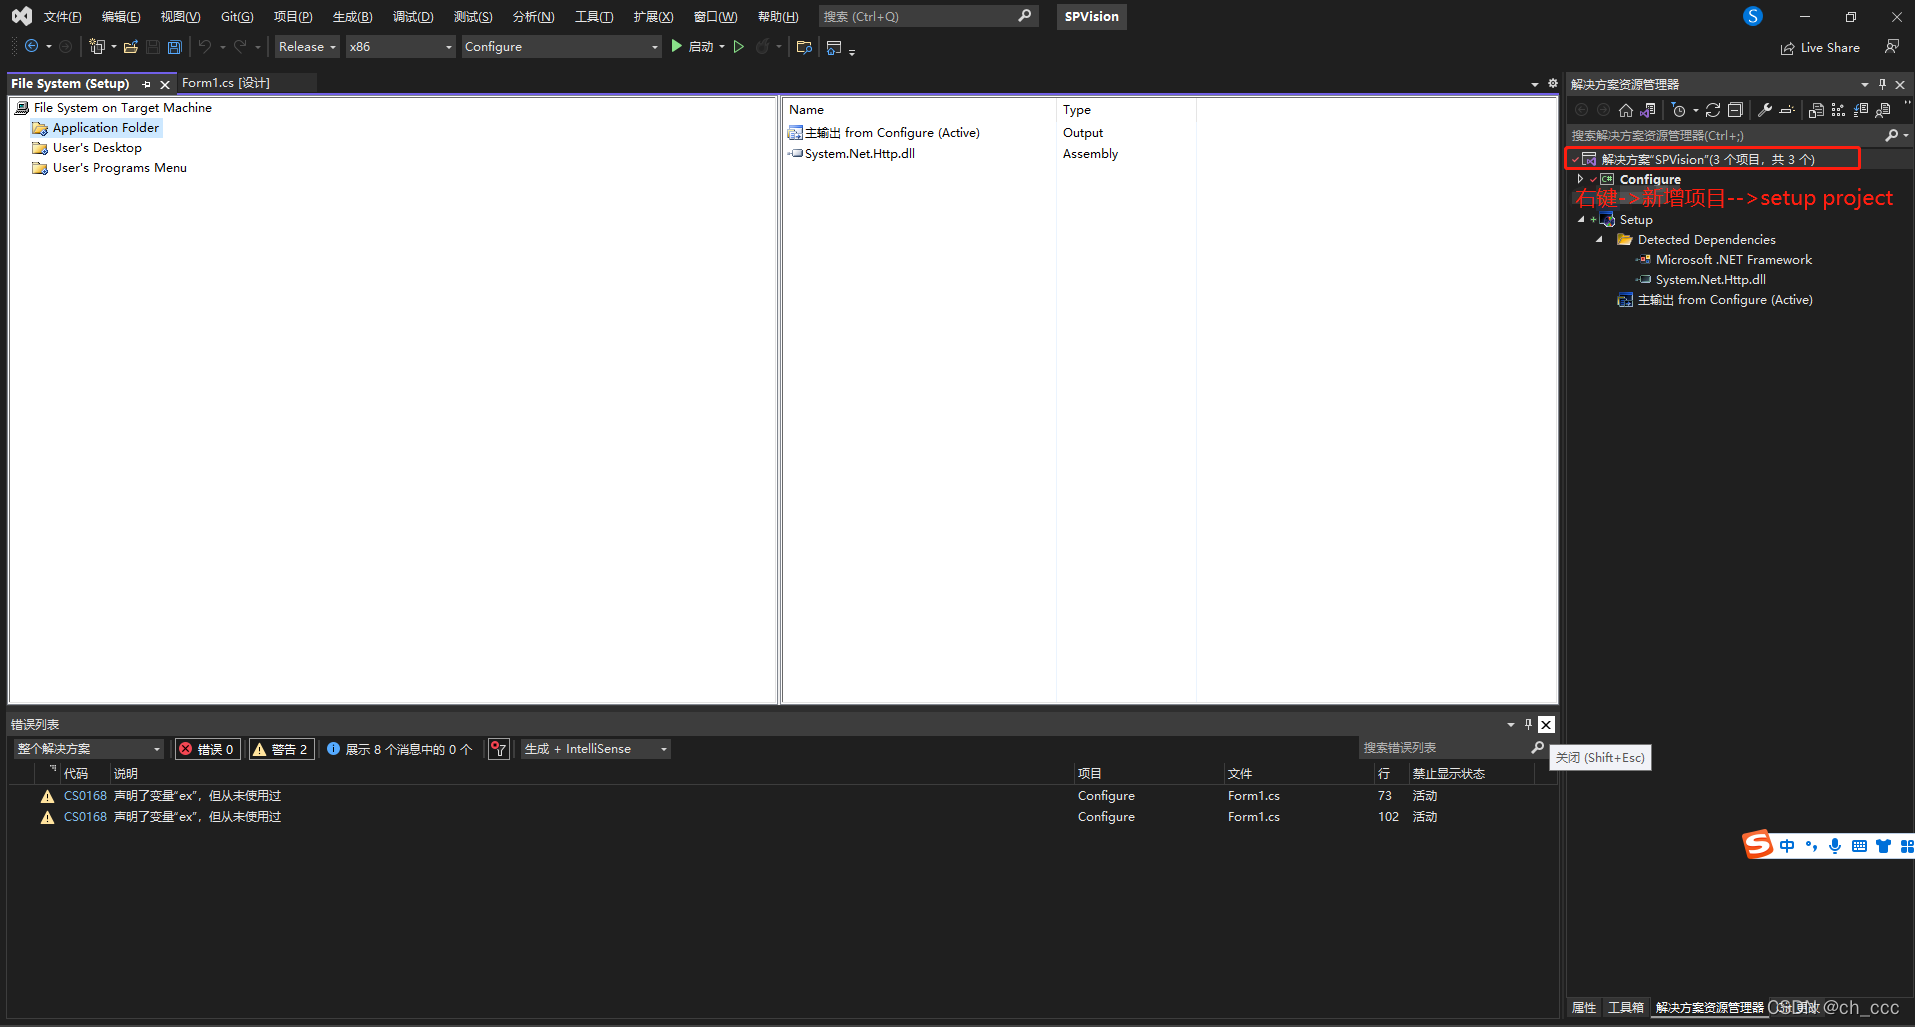The height and width of the screenshot is (1027, 1915).
Task: Click the Find in Files folder icon
Action: tap(804, 47)
